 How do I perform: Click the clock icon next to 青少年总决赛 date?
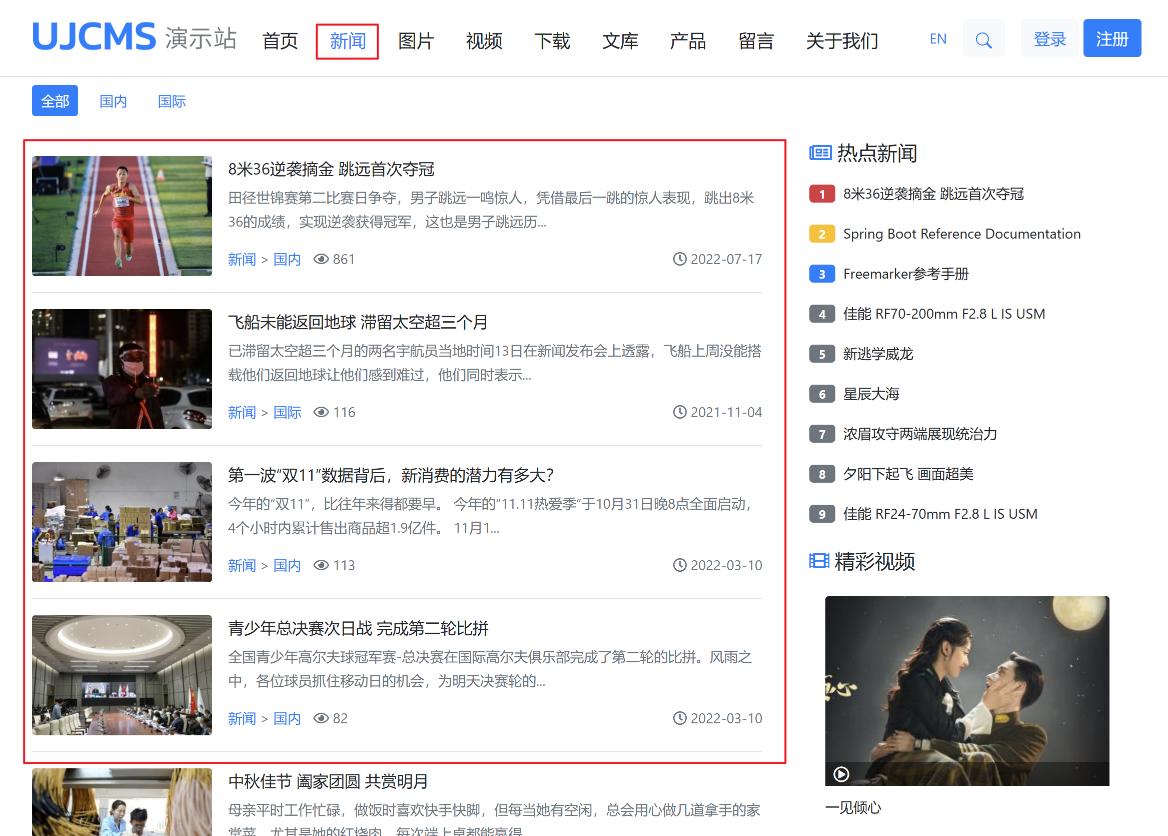pyautogui.click(x=679, y=718)
